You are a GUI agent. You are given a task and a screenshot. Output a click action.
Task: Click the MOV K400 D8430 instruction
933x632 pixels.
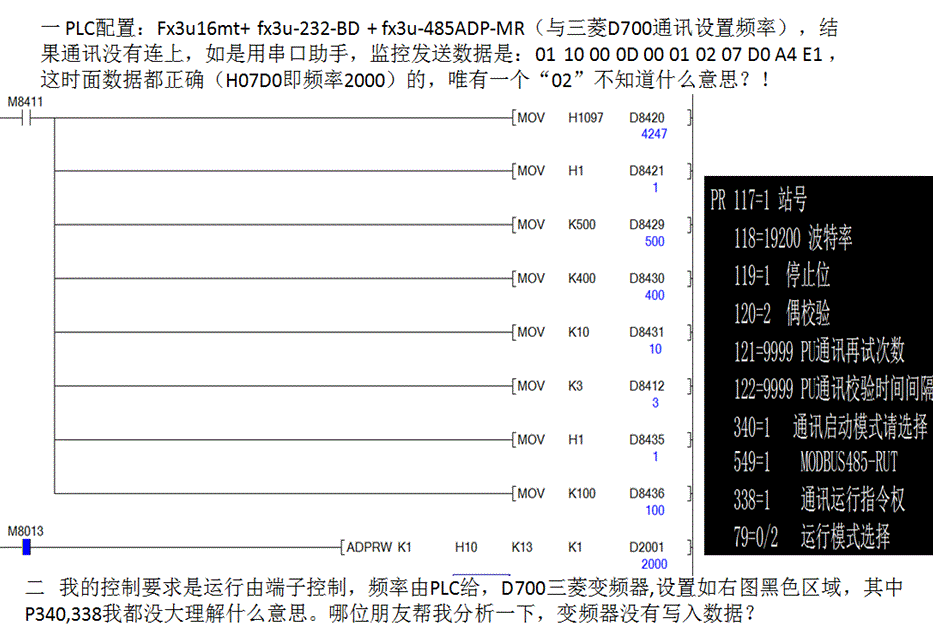click(590, 278)
